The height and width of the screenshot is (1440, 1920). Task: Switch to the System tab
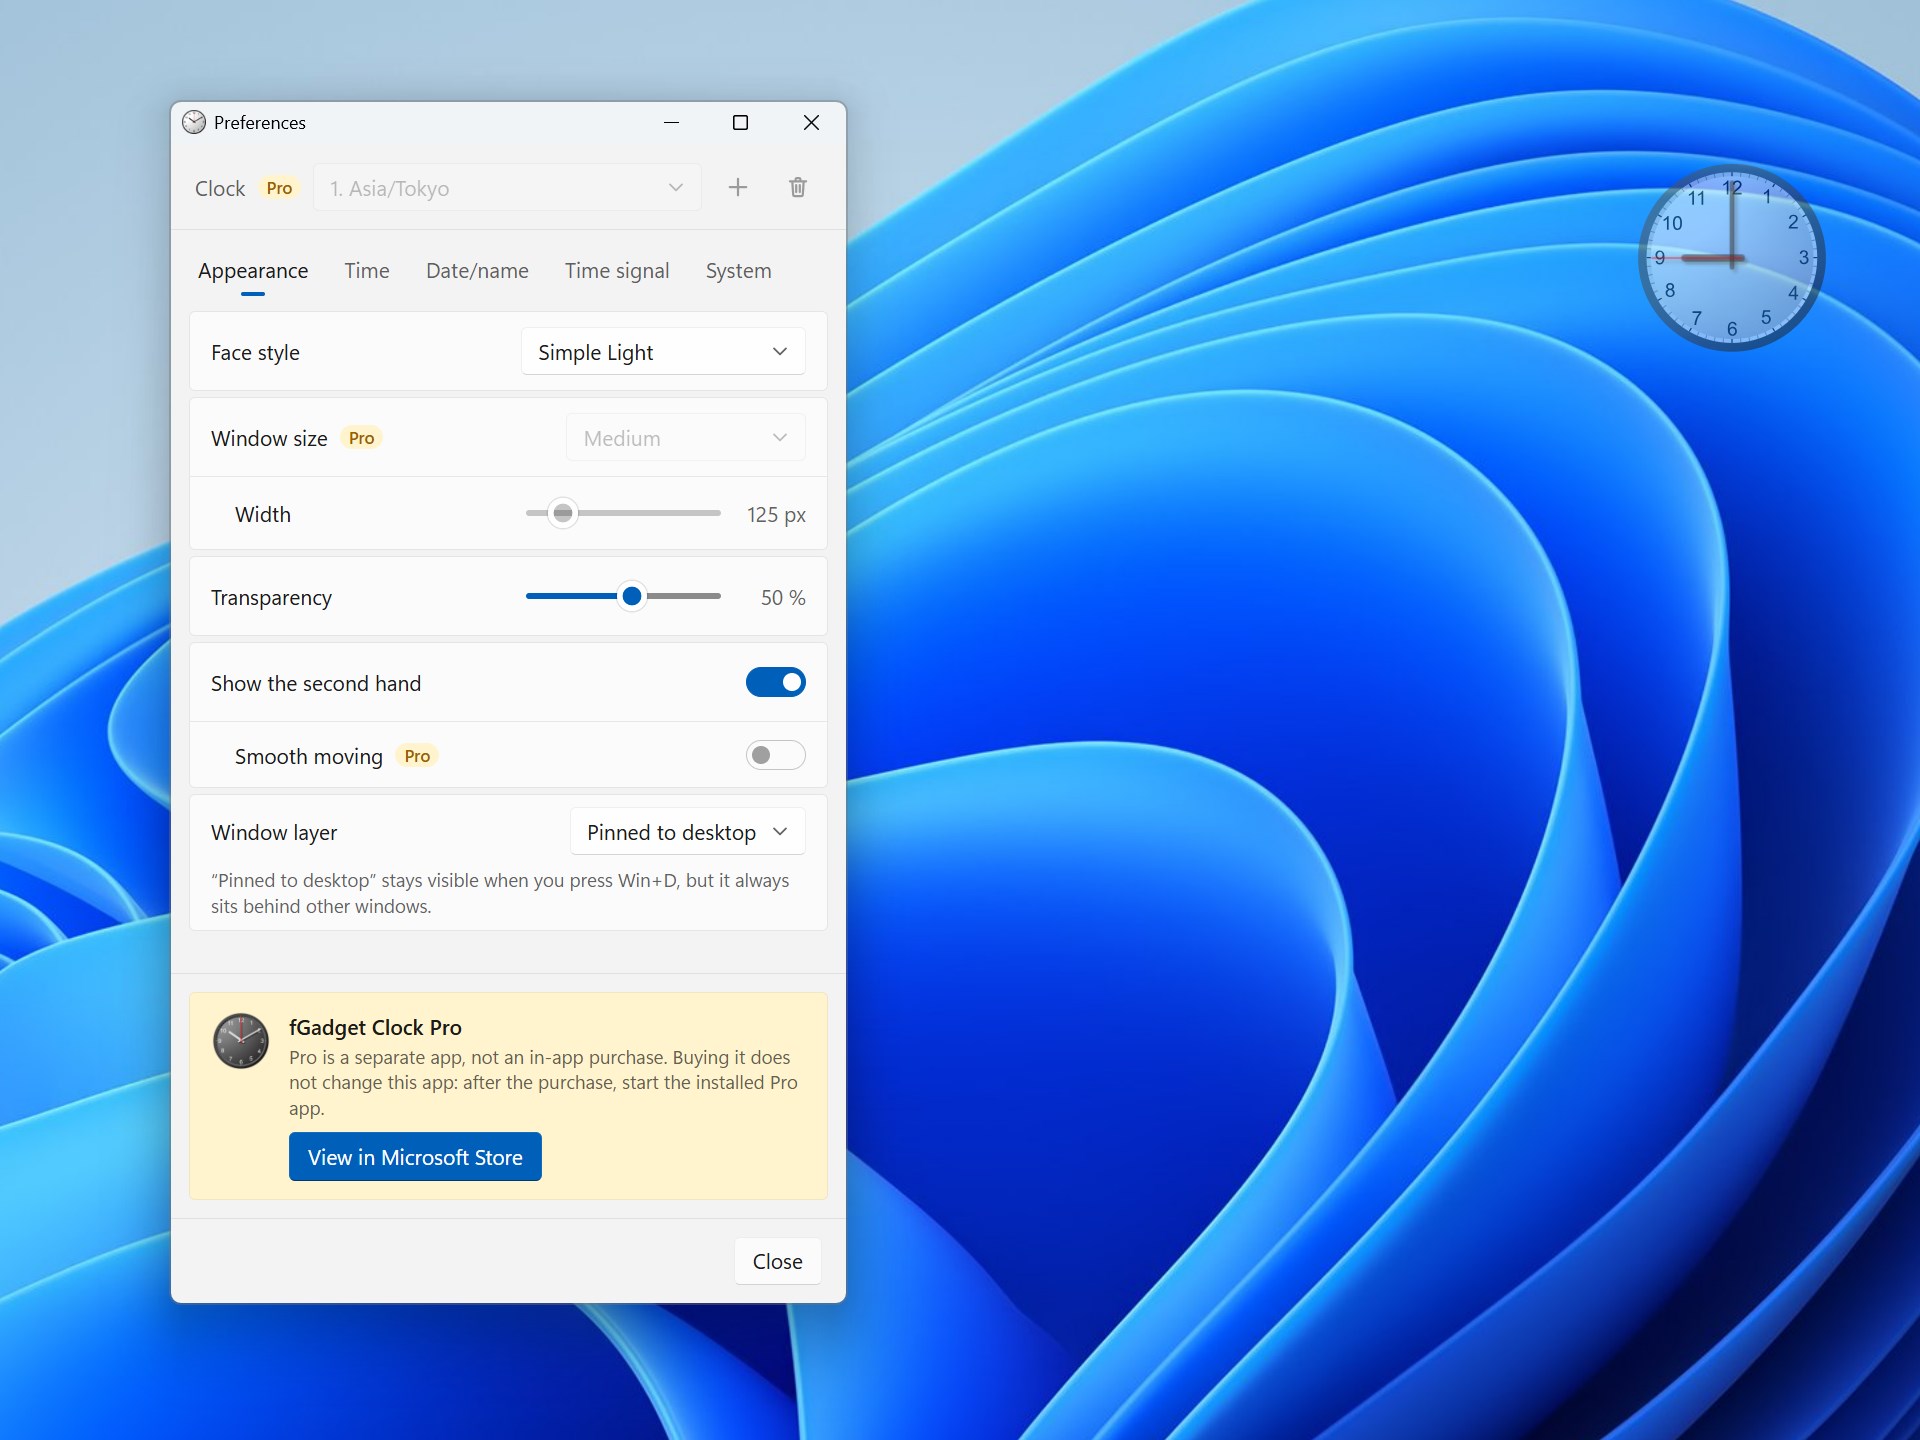tap(738, 271)
